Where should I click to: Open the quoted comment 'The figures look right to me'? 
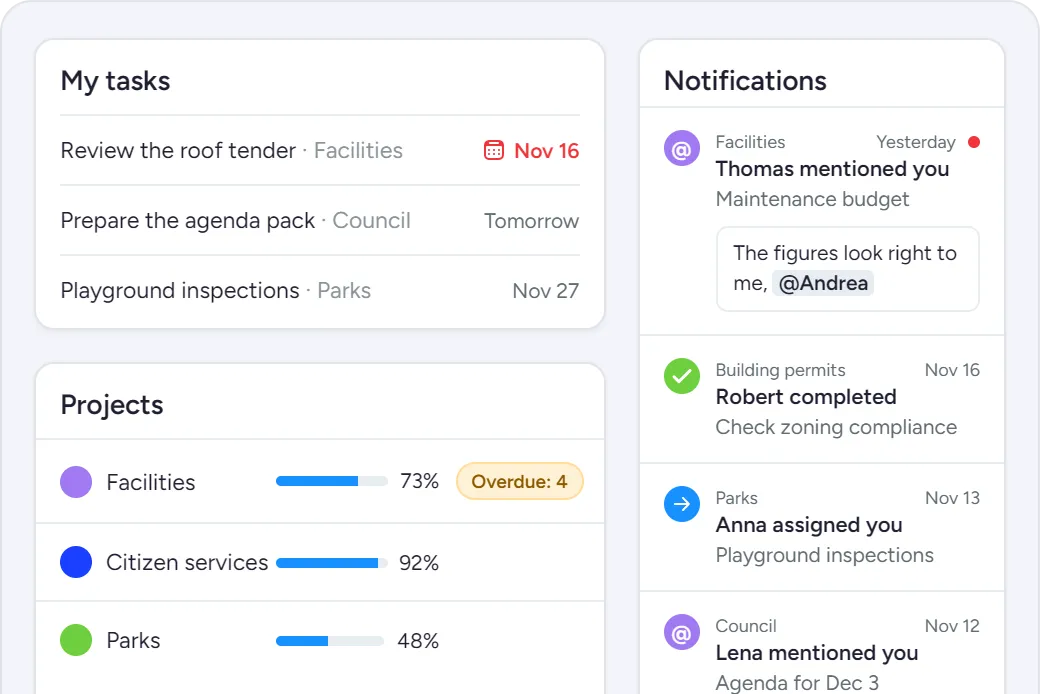(848, 269)
